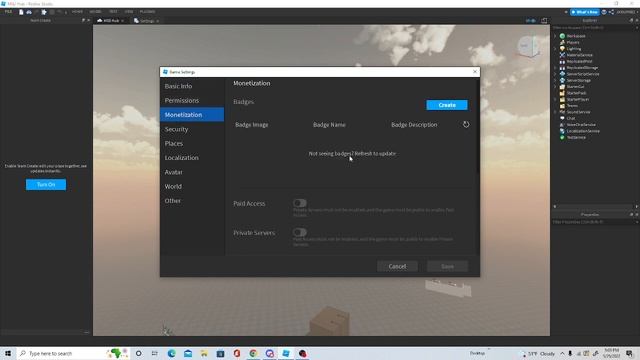Cancel the Game Settings dialog

(x=397, y=266)
